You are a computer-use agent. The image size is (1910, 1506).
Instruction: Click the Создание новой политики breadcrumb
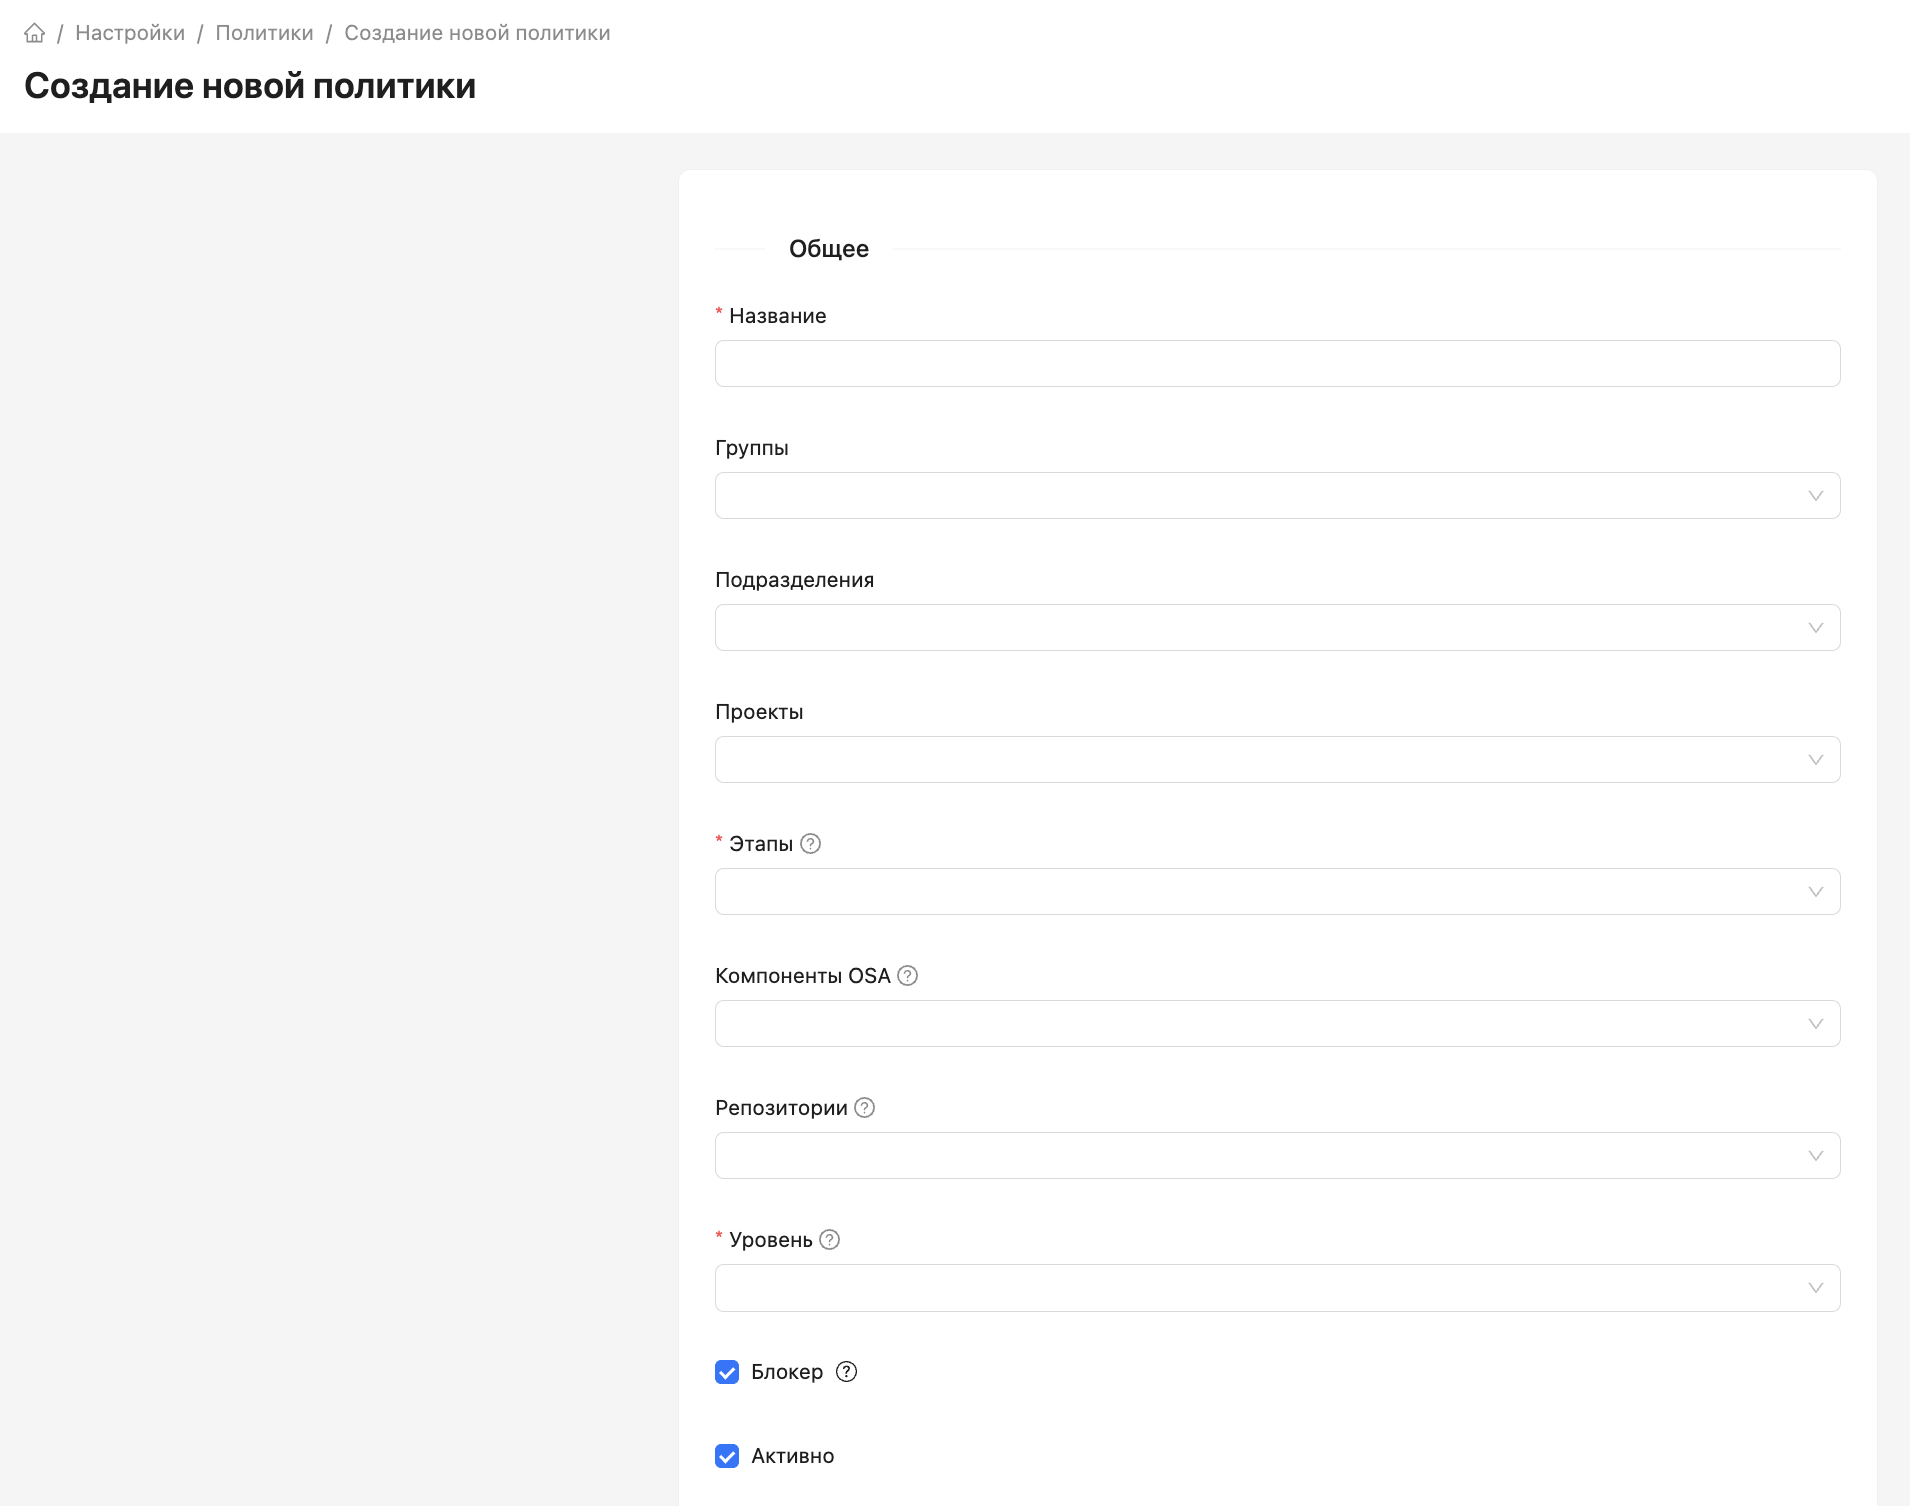[477, 33]
